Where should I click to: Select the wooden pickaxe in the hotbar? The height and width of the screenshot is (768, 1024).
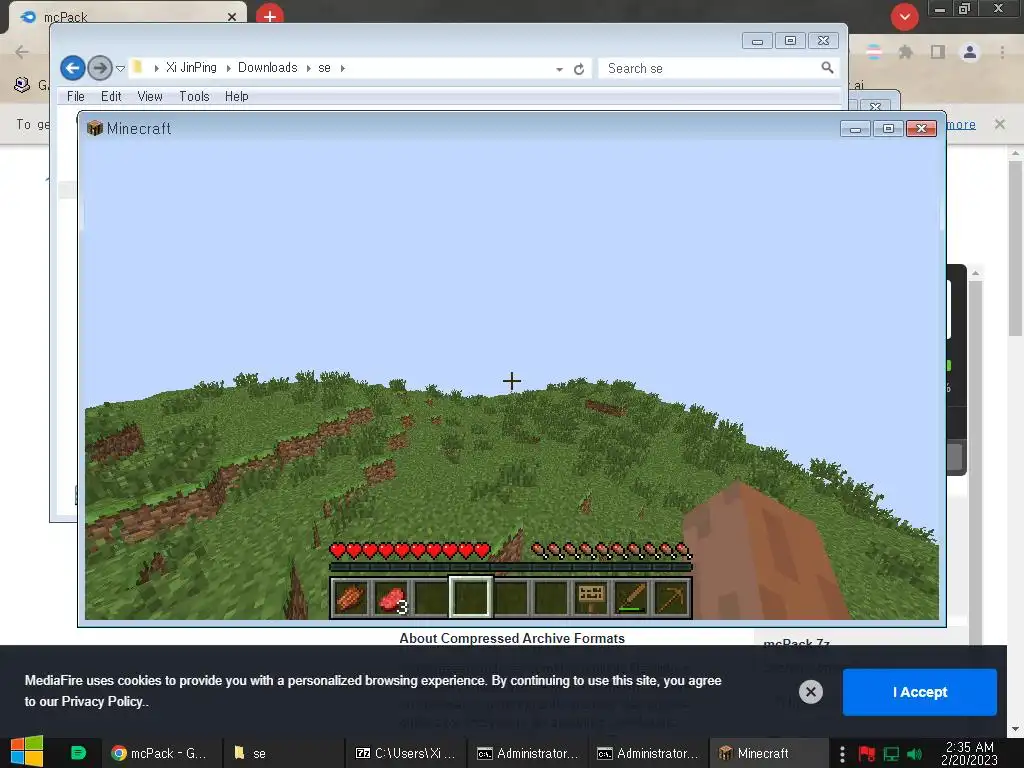coord(672,598)
